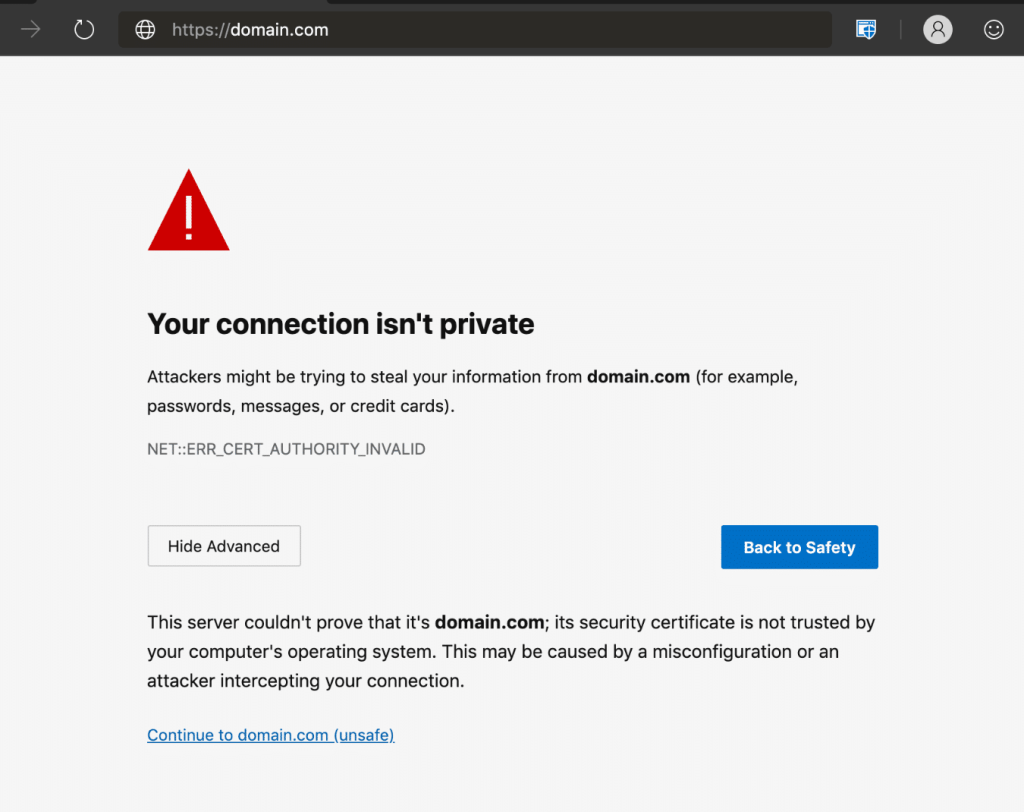
Task: Click the forward navigation arrow
Action: tap(31, 30)
